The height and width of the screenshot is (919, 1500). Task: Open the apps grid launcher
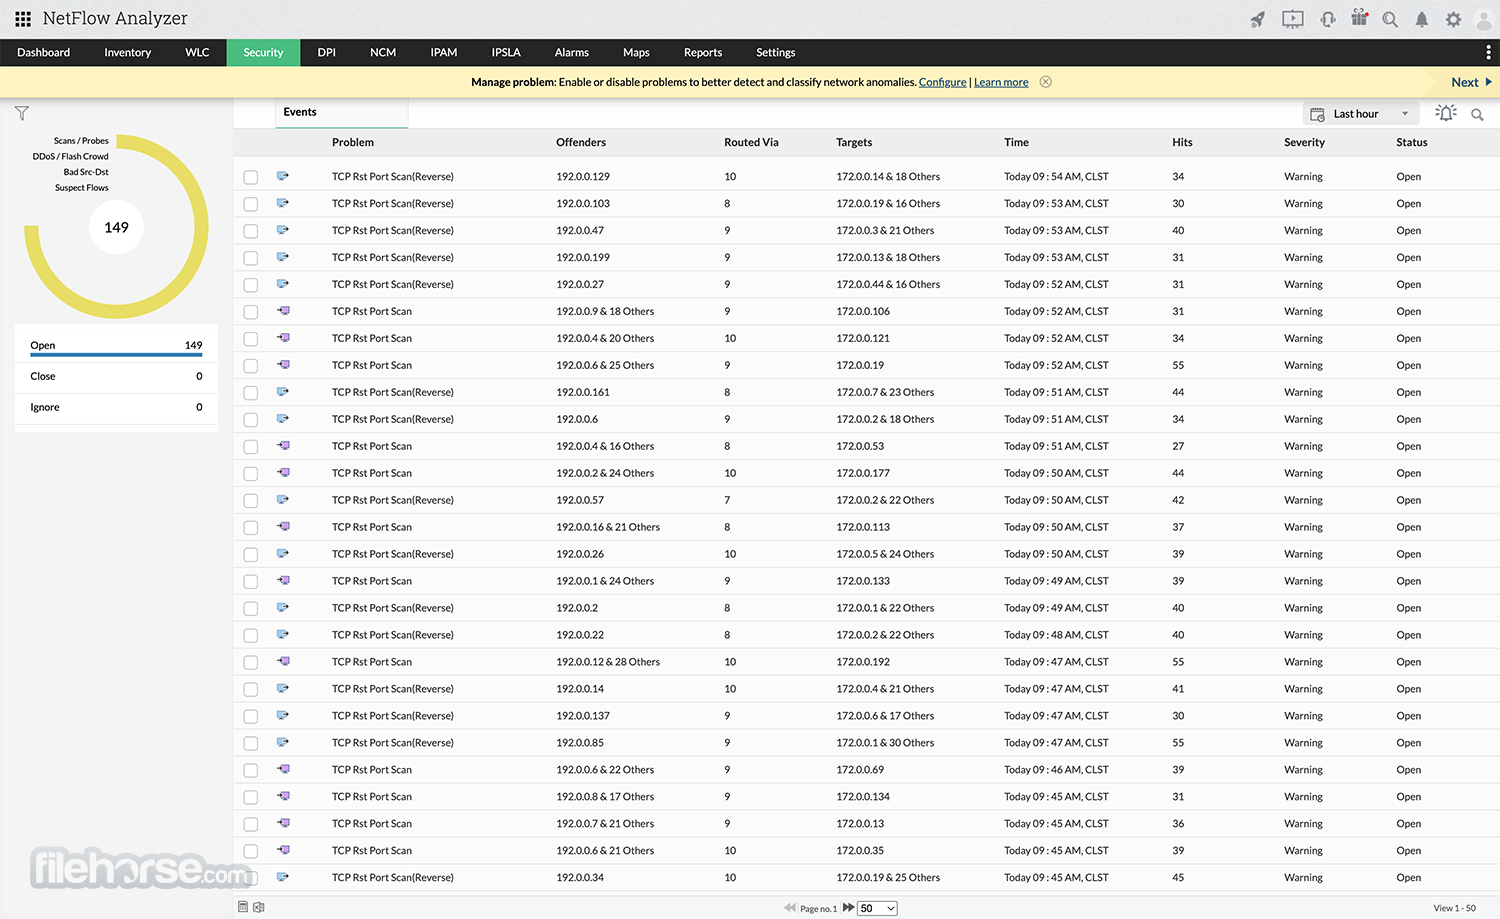(23, 19)
